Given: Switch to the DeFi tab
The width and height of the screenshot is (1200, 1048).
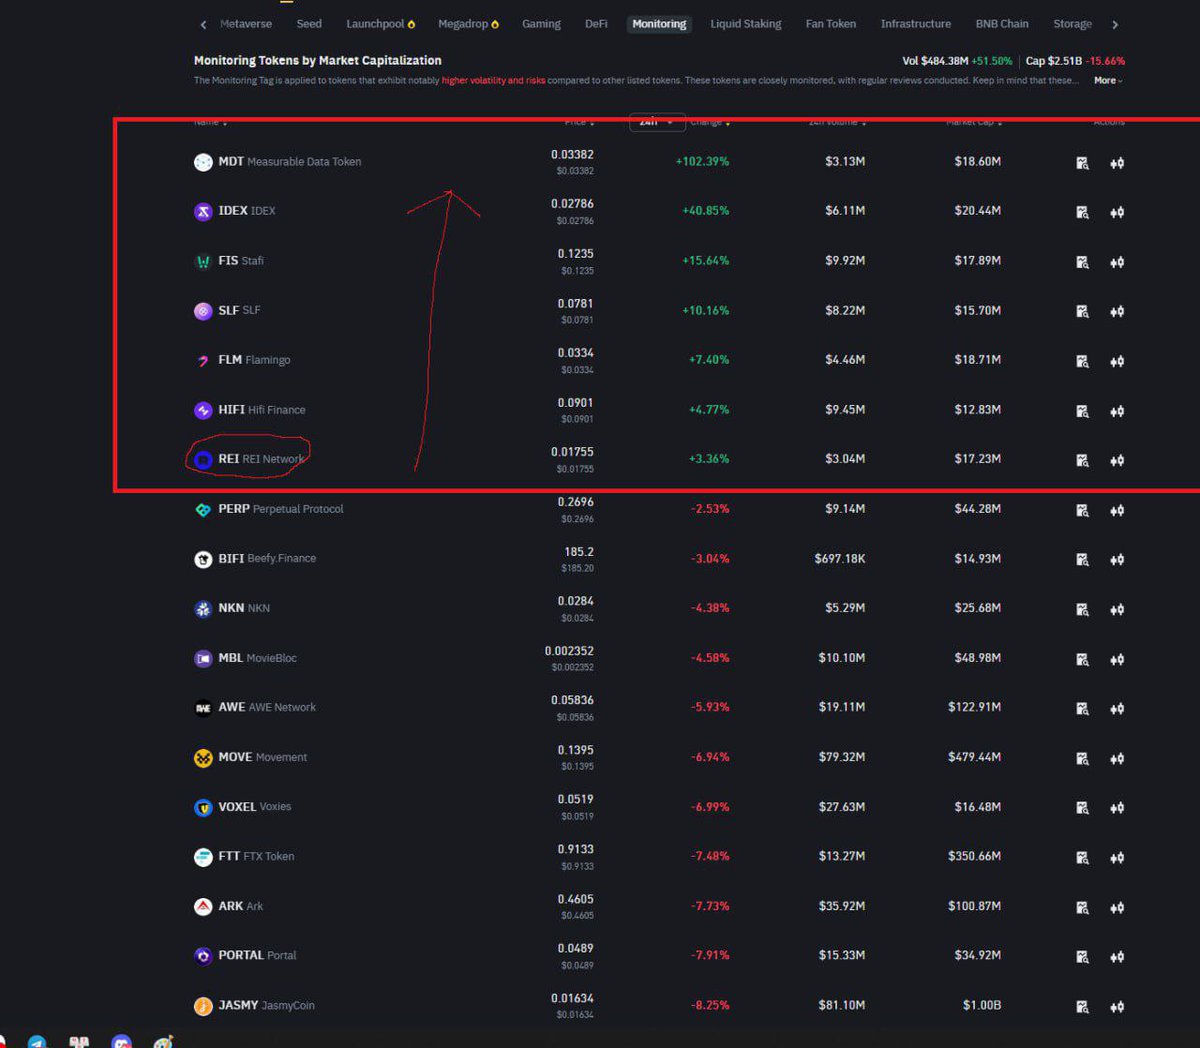Looking at the screenshot, I should tap(596, 24).
